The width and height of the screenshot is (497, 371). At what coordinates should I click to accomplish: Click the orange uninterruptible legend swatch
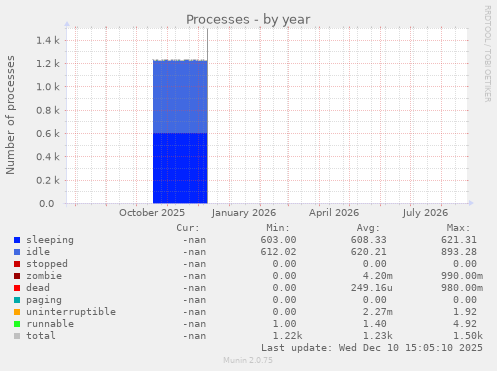tap(17, 312)
